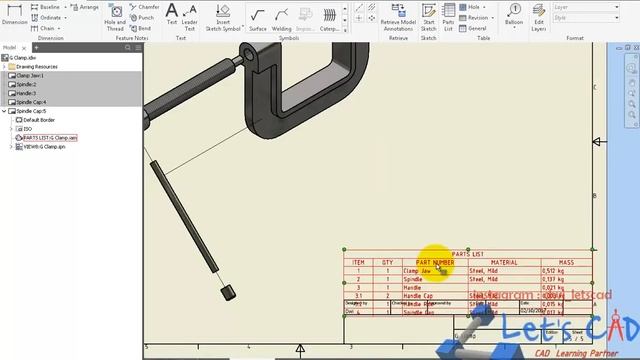Image resolution: width=640 pixels, height=360 pixels.
Task: Expand Drawing Resources folder
Action: point(4,67)
